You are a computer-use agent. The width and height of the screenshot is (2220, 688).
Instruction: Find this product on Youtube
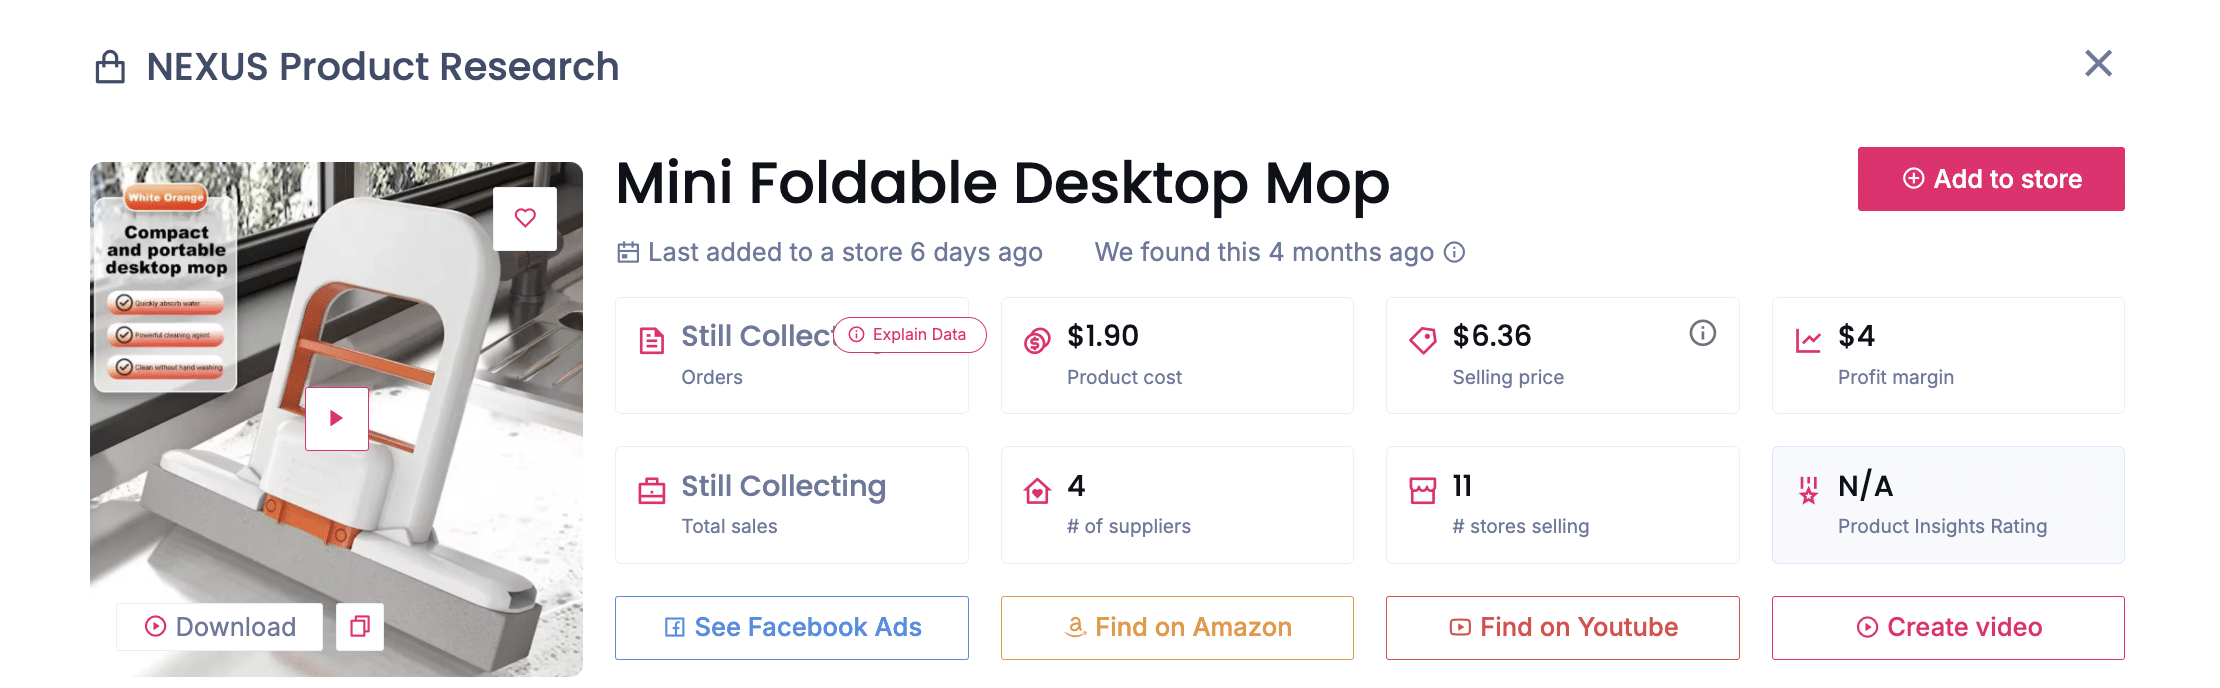click(x=1562, y=627)
